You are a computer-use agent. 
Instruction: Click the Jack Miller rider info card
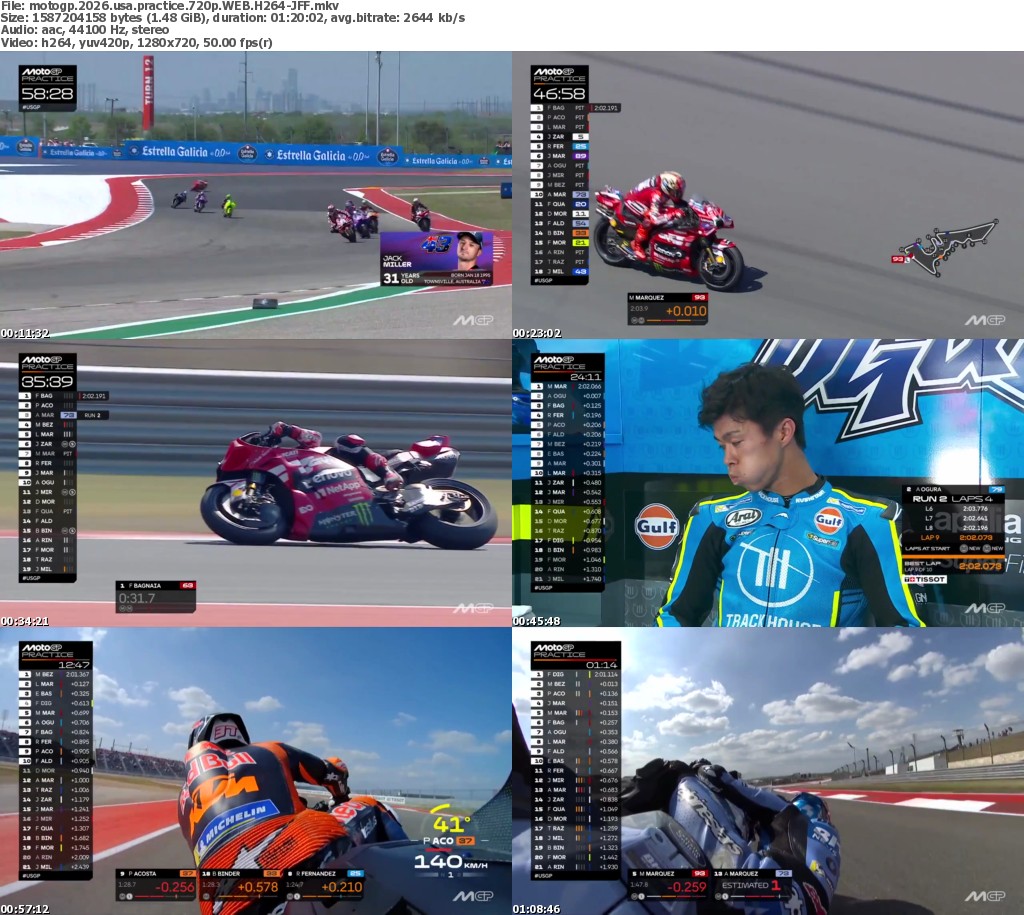click(x=436, y=258)
